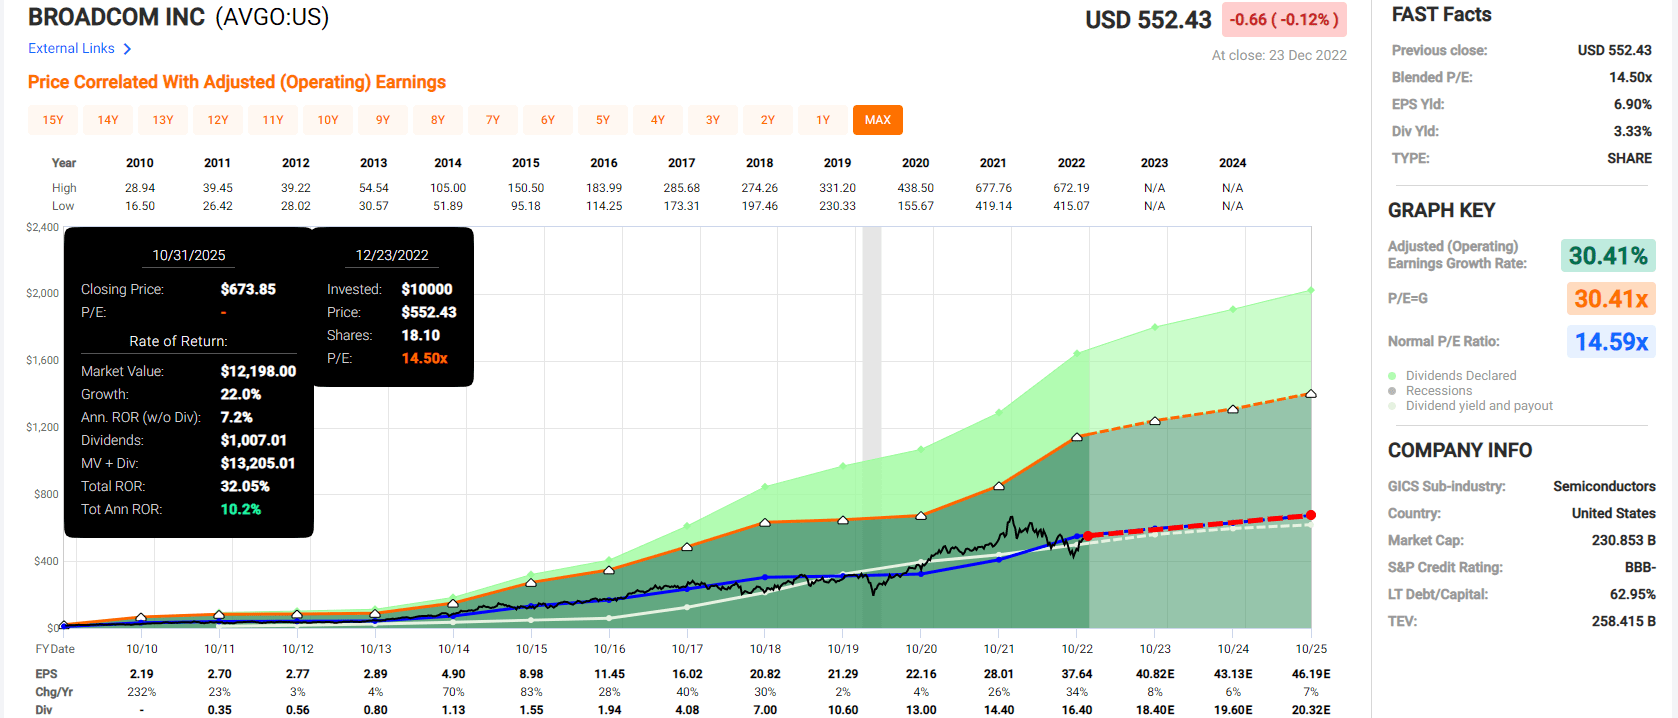Click the estimated EPS value 46.19E

[1311, 674]
